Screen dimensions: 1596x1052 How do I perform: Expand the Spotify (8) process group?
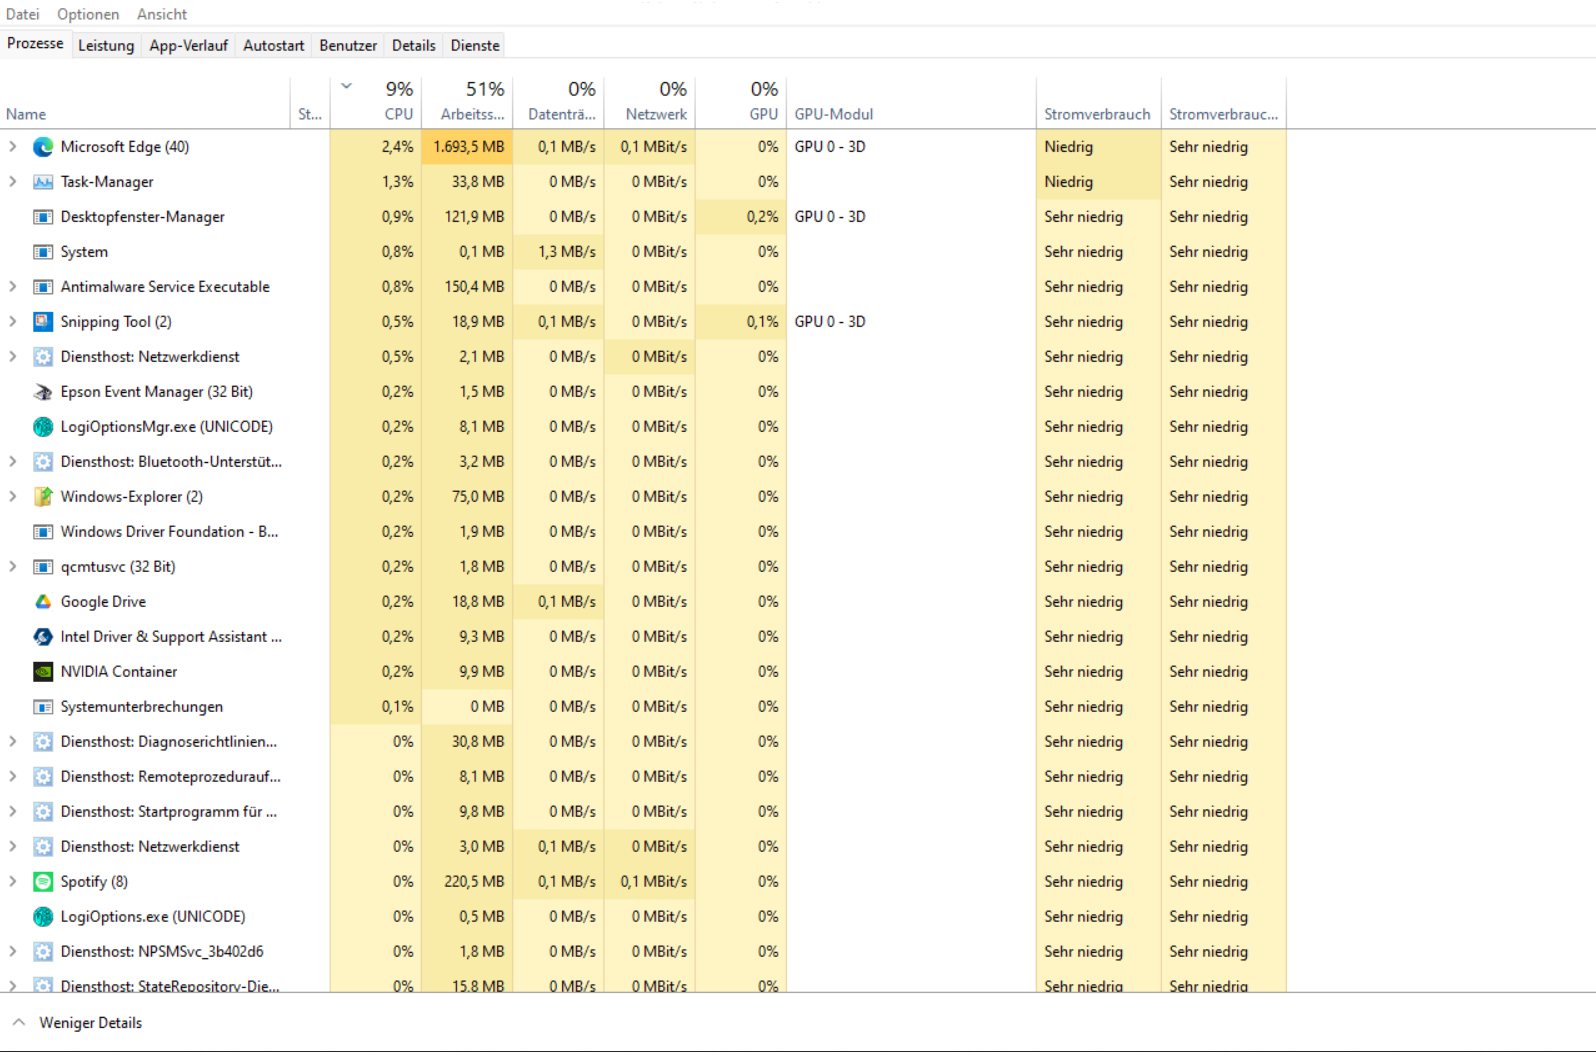[12, 882]
